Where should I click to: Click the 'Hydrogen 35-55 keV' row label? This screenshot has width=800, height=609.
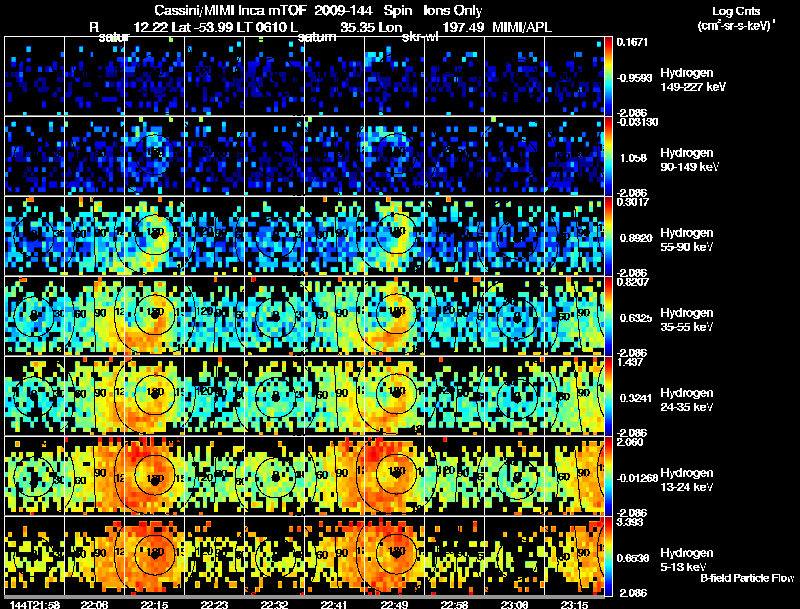(687, 320)
